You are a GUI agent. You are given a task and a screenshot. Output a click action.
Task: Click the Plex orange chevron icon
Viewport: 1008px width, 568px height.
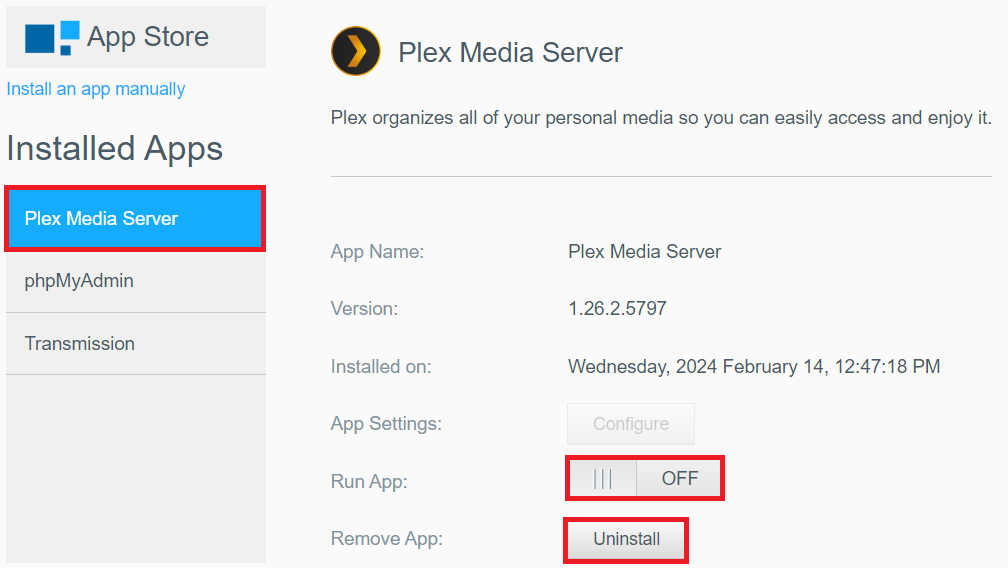point(356,52)
